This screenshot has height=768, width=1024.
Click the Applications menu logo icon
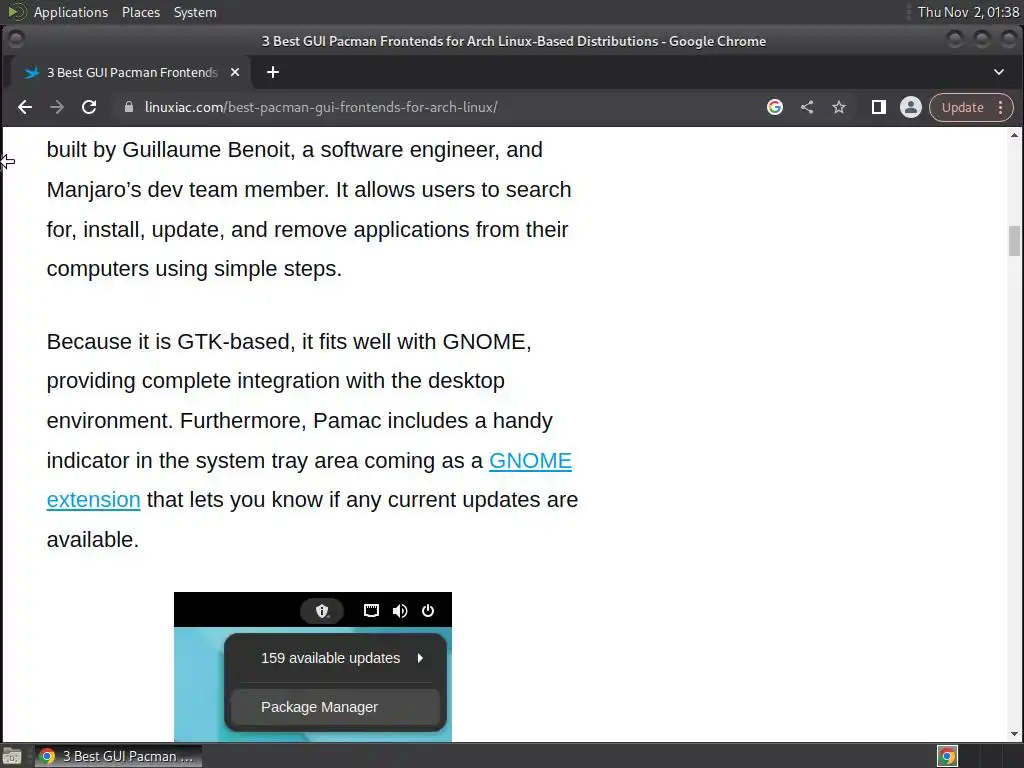(x=17, y=12)
